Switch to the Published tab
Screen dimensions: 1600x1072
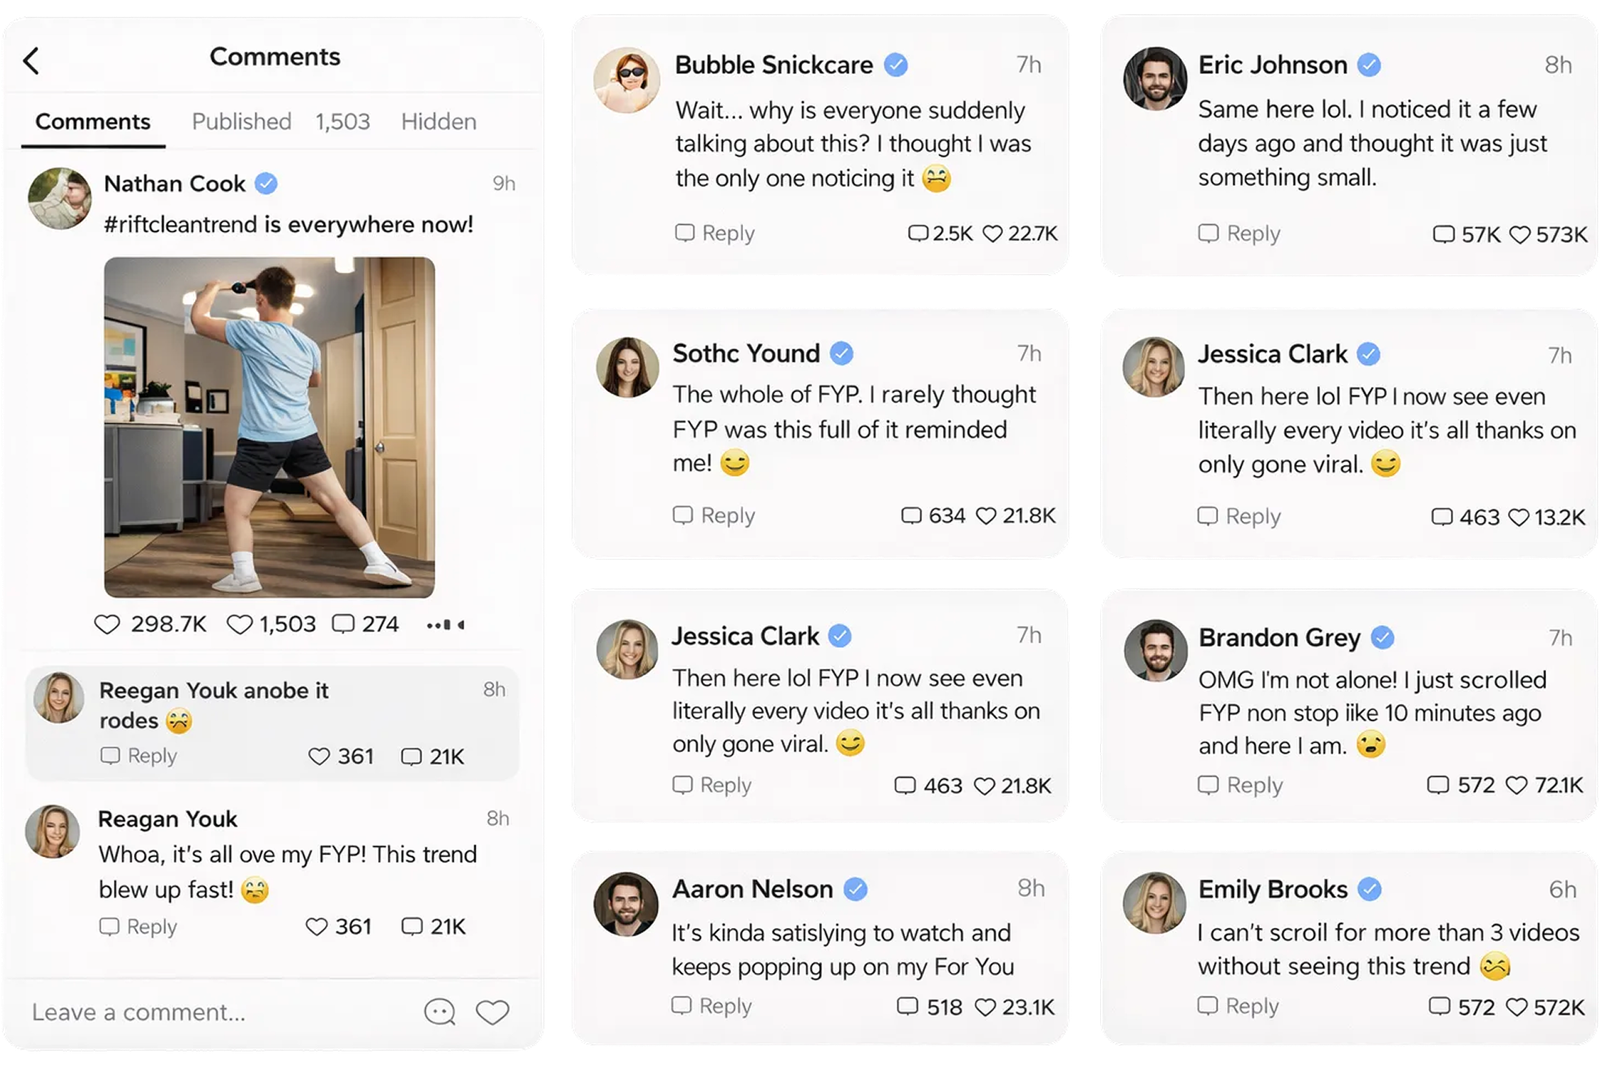click(242, 122)
